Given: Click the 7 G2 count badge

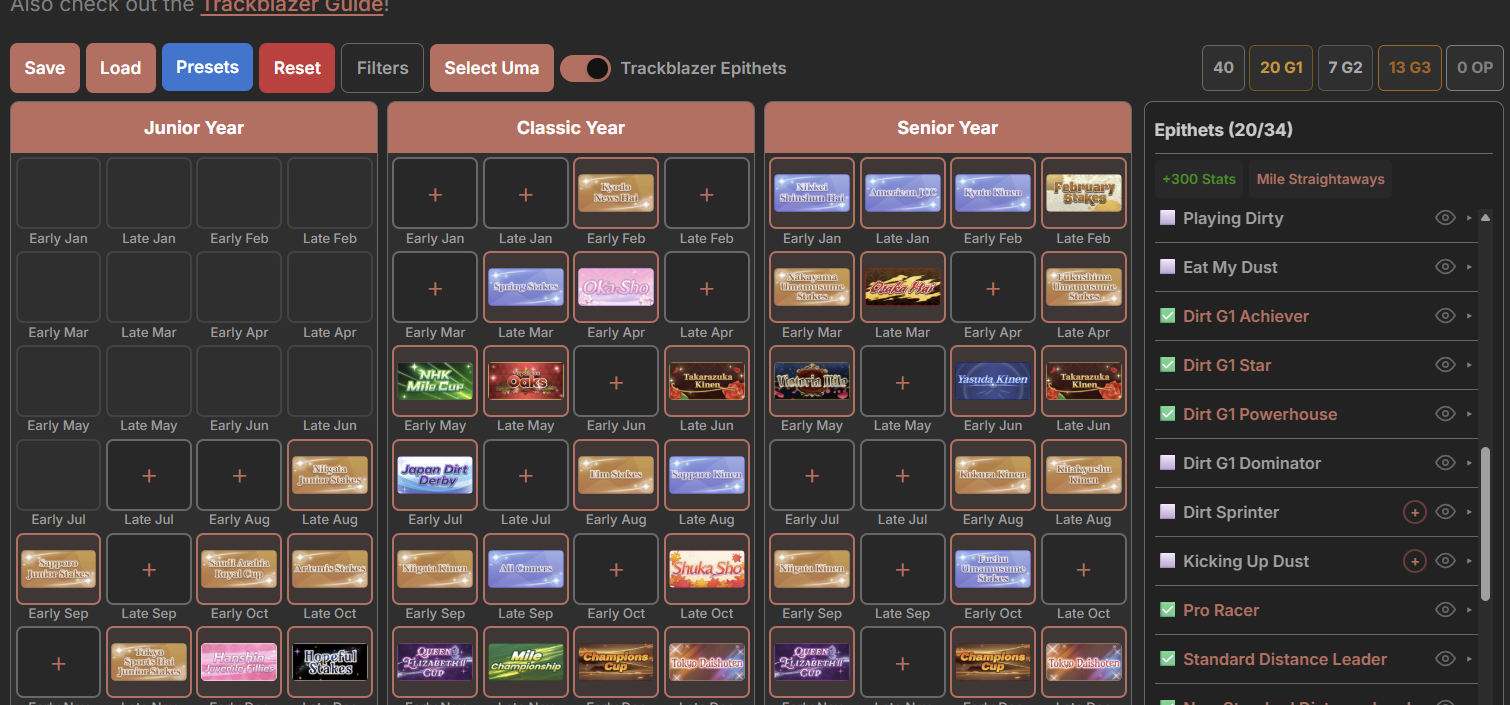Looking at the screenshot, I should coord(1345,68).
